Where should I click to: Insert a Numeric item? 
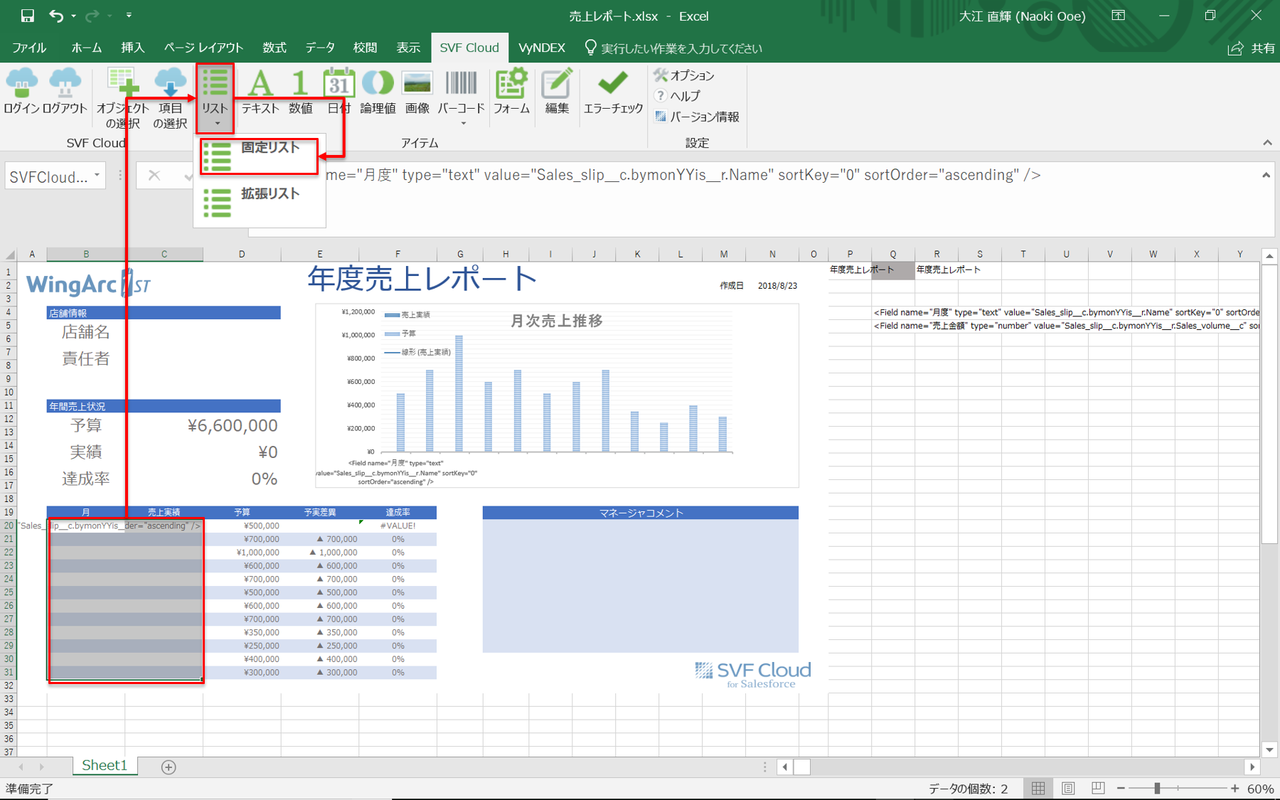coord(300,91)
